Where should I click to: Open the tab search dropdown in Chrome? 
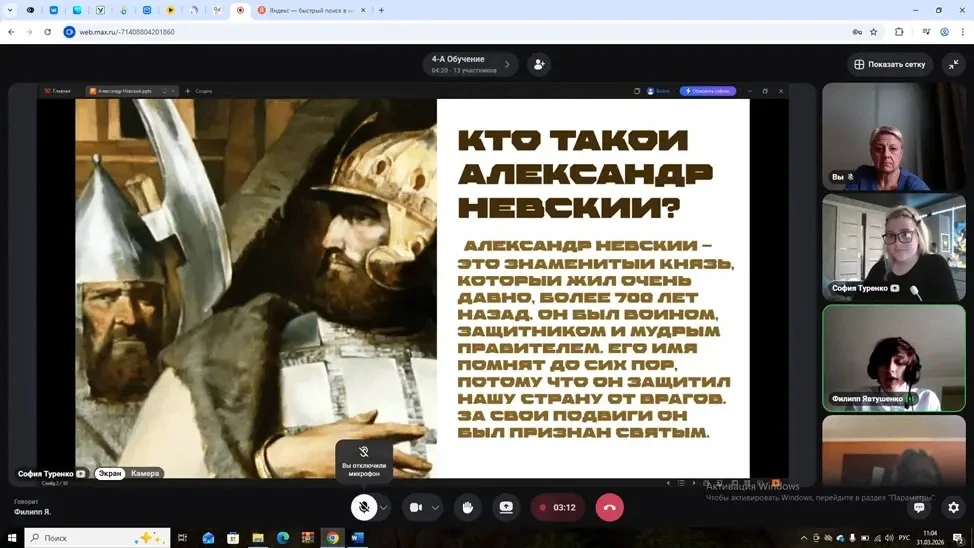pyautogui.click(x=10, y=11)
